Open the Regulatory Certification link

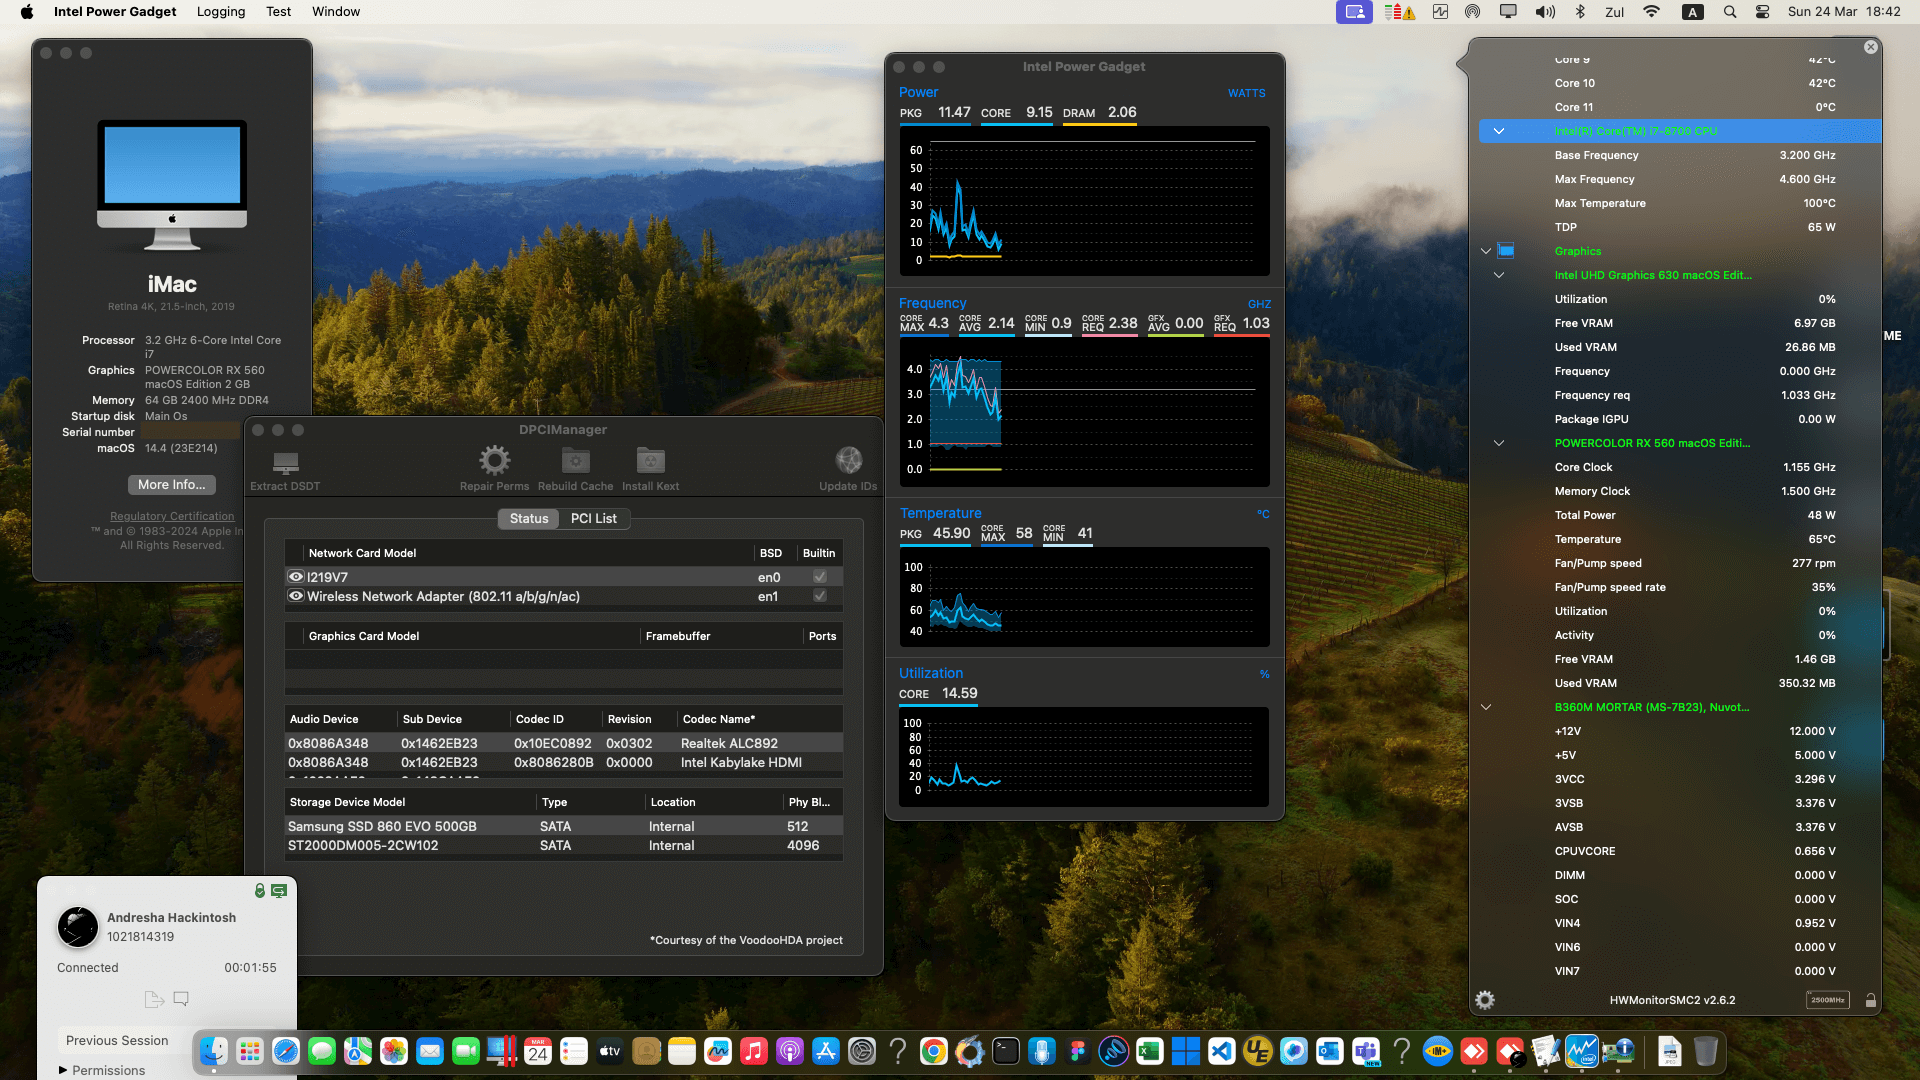coord(171,516)
